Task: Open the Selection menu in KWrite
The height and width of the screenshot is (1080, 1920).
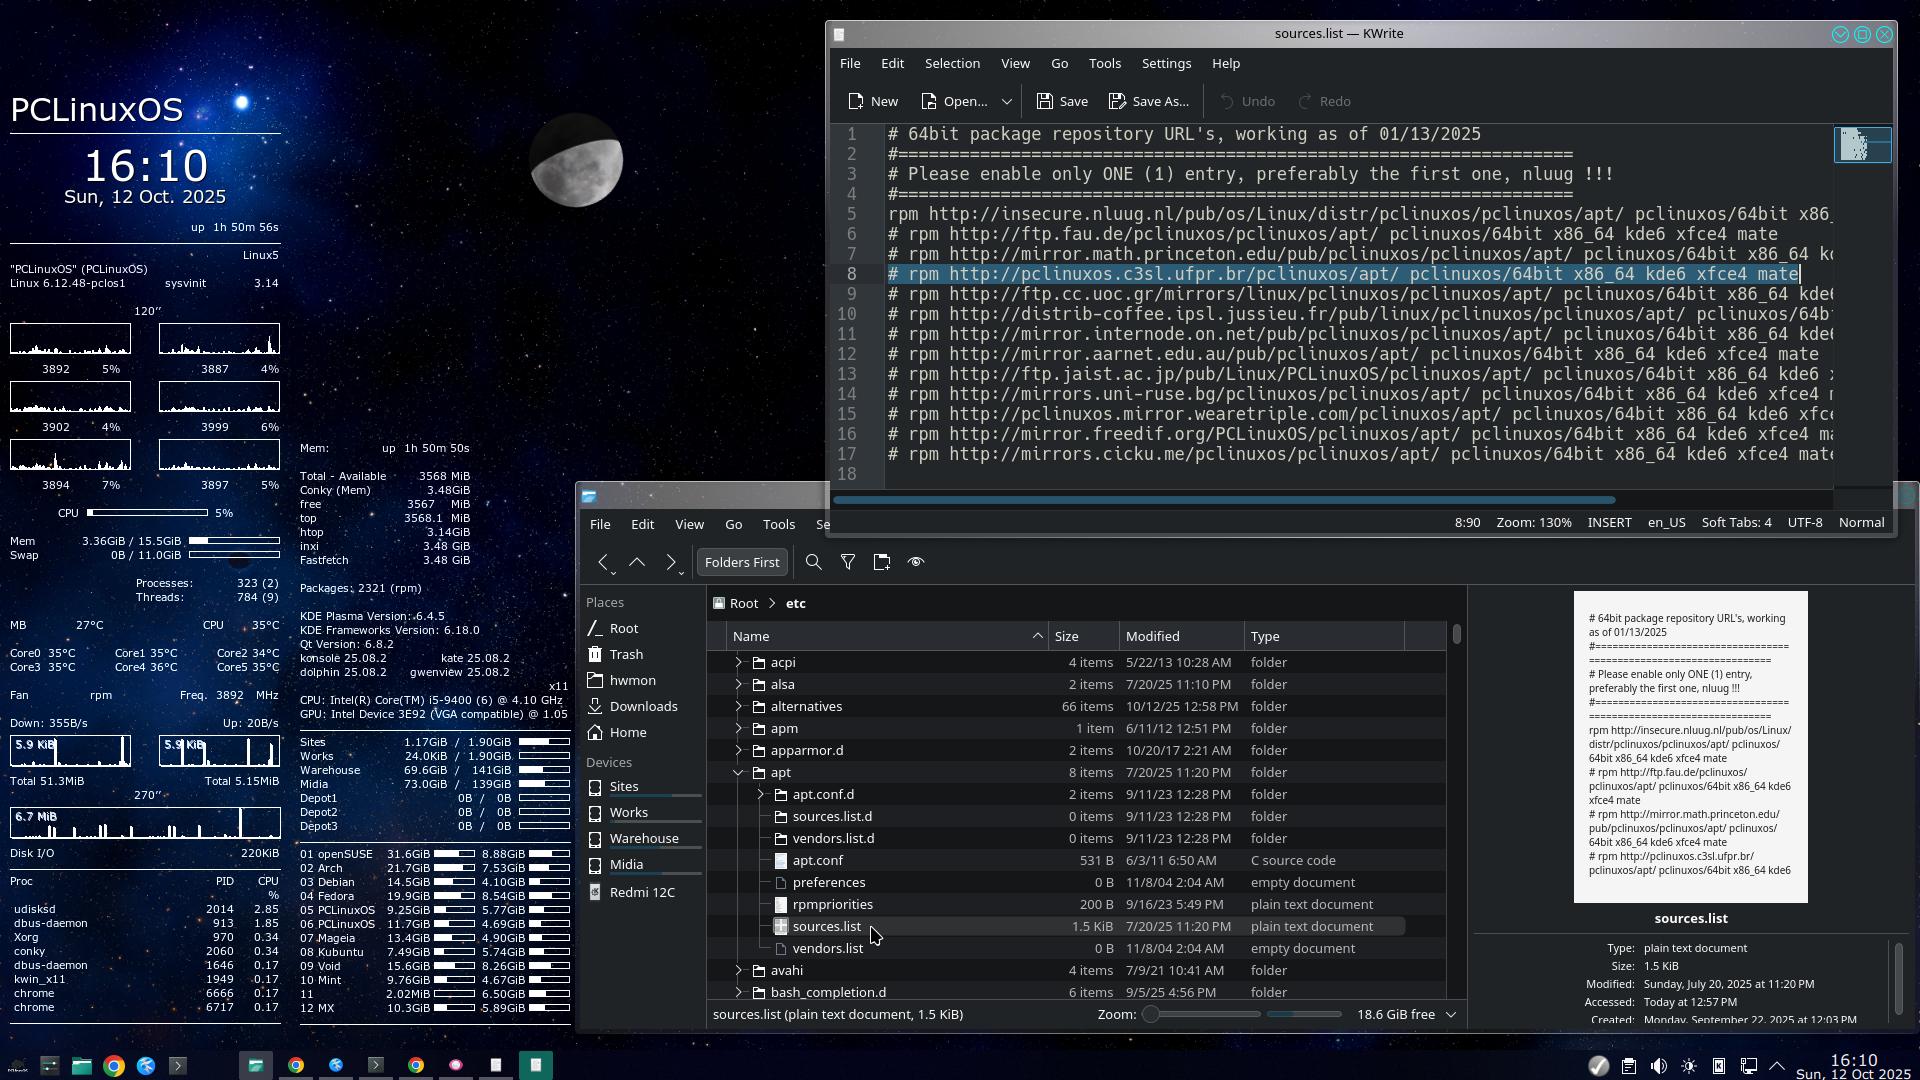Action: (952, 63)
